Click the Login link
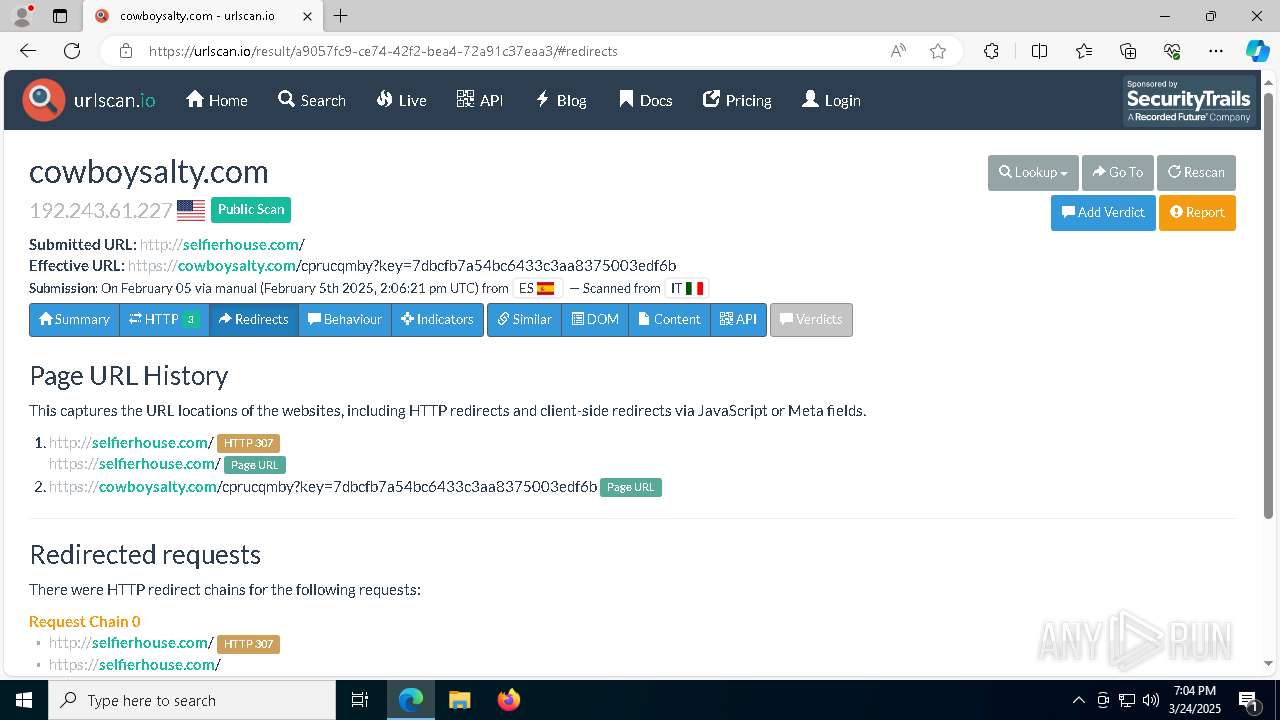This screenshot has height=720, width=1280. coord(831,100)
